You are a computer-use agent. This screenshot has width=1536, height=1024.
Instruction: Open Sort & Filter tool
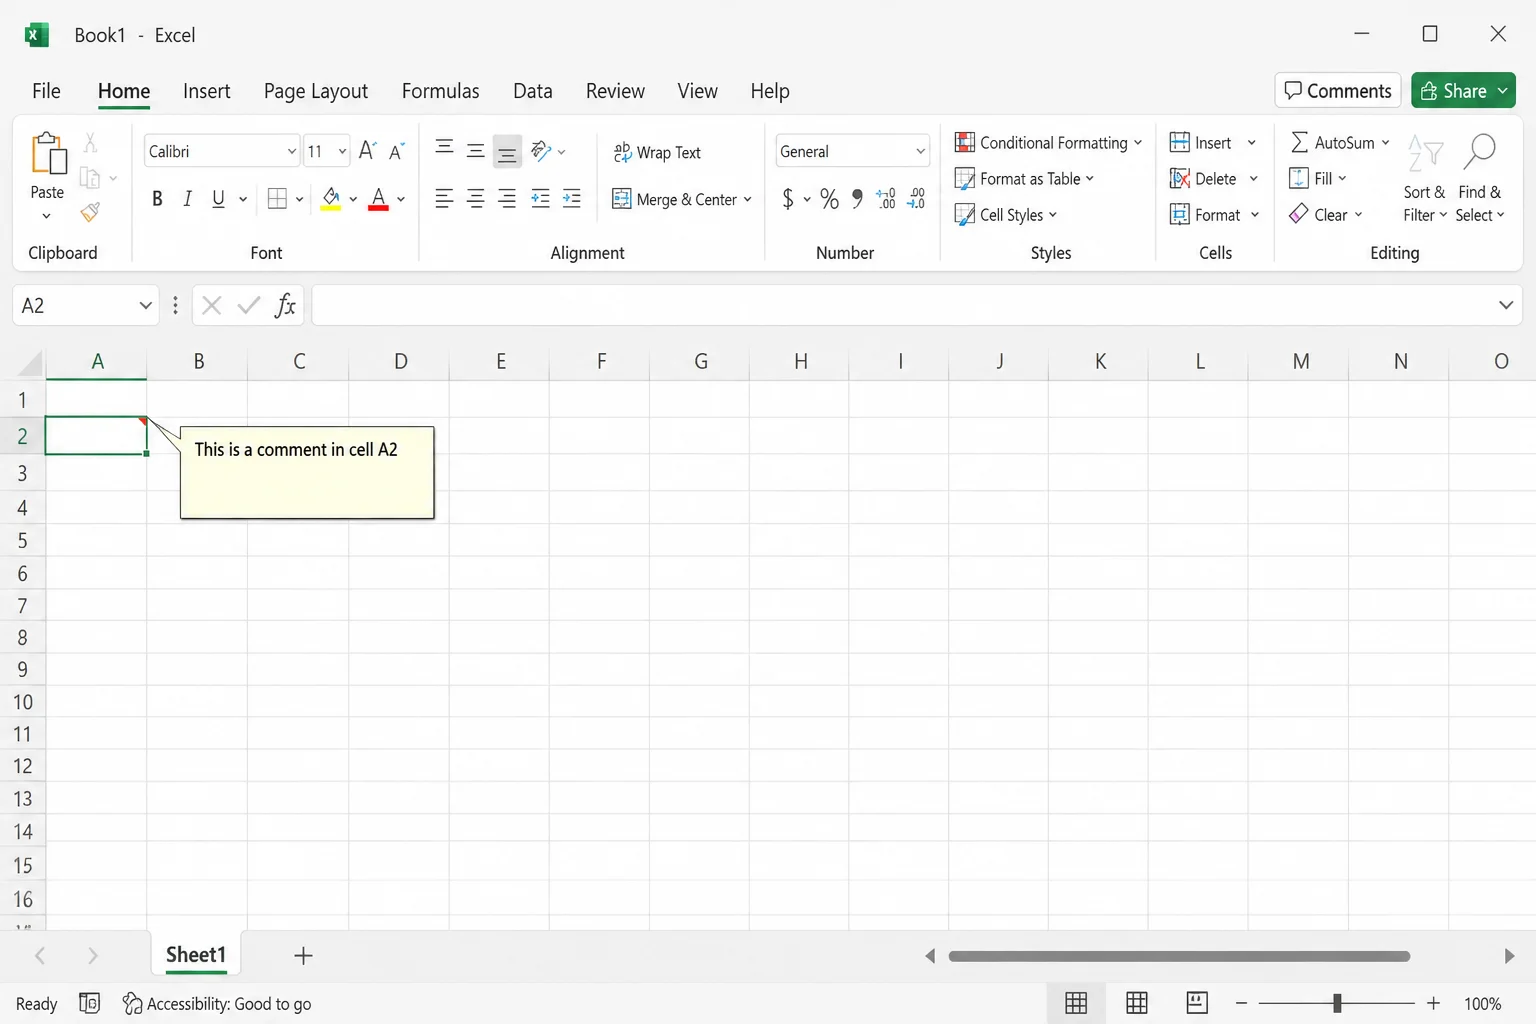[x=1424, y=176]
